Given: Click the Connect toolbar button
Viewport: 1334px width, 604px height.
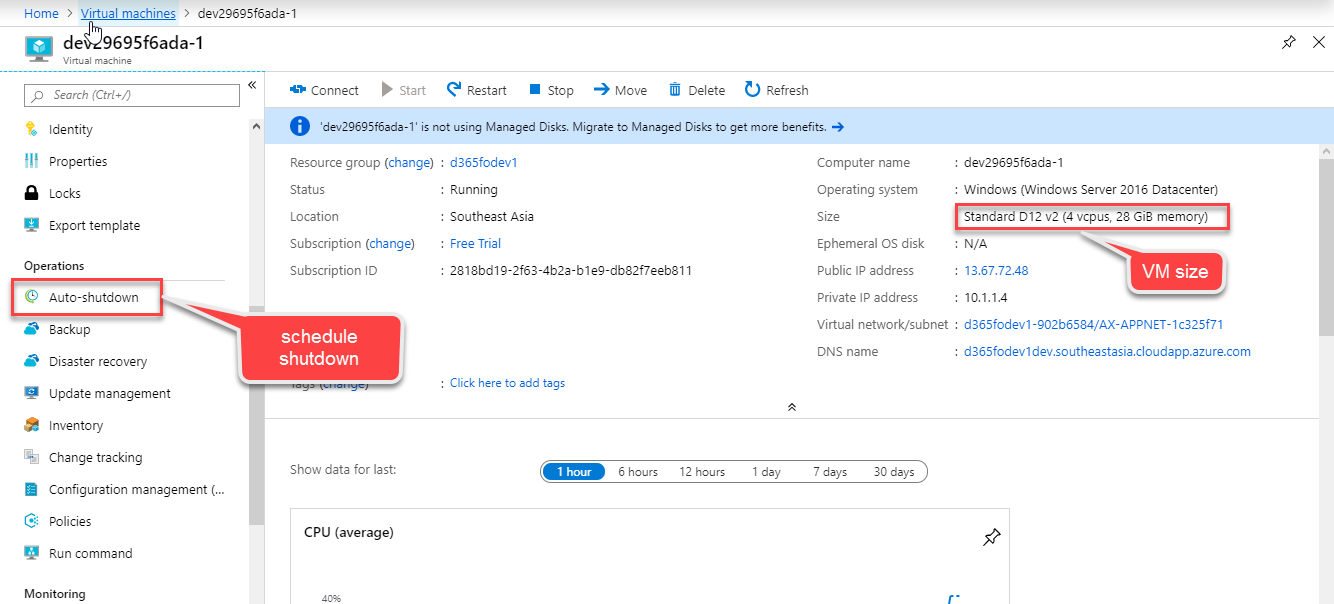Looking at the screenshot, I should pyautogui.click(x=324, y=90).
